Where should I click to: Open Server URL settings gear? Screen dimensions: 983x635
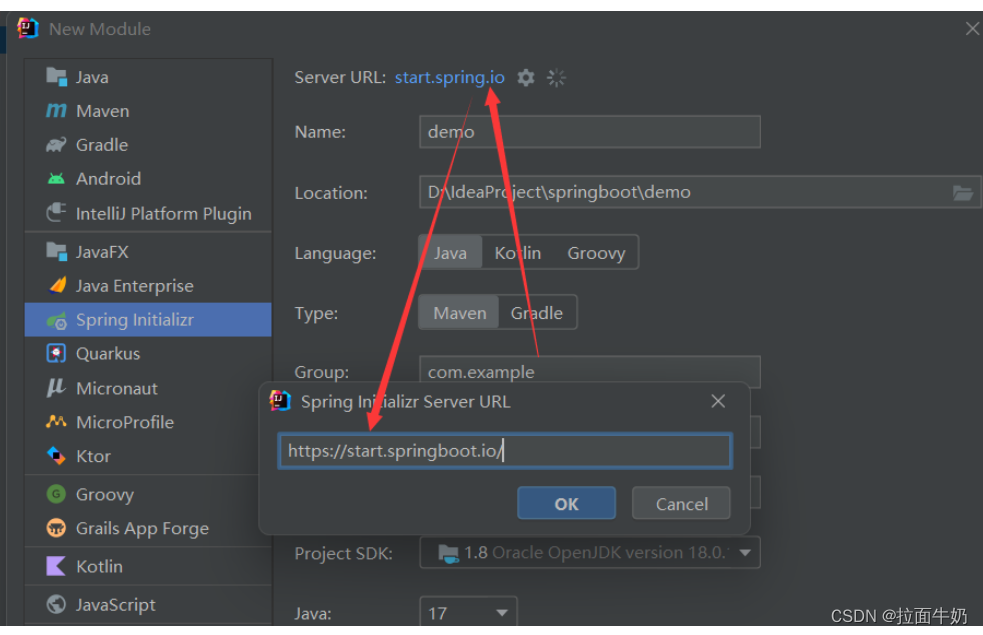tap(526, 78)
